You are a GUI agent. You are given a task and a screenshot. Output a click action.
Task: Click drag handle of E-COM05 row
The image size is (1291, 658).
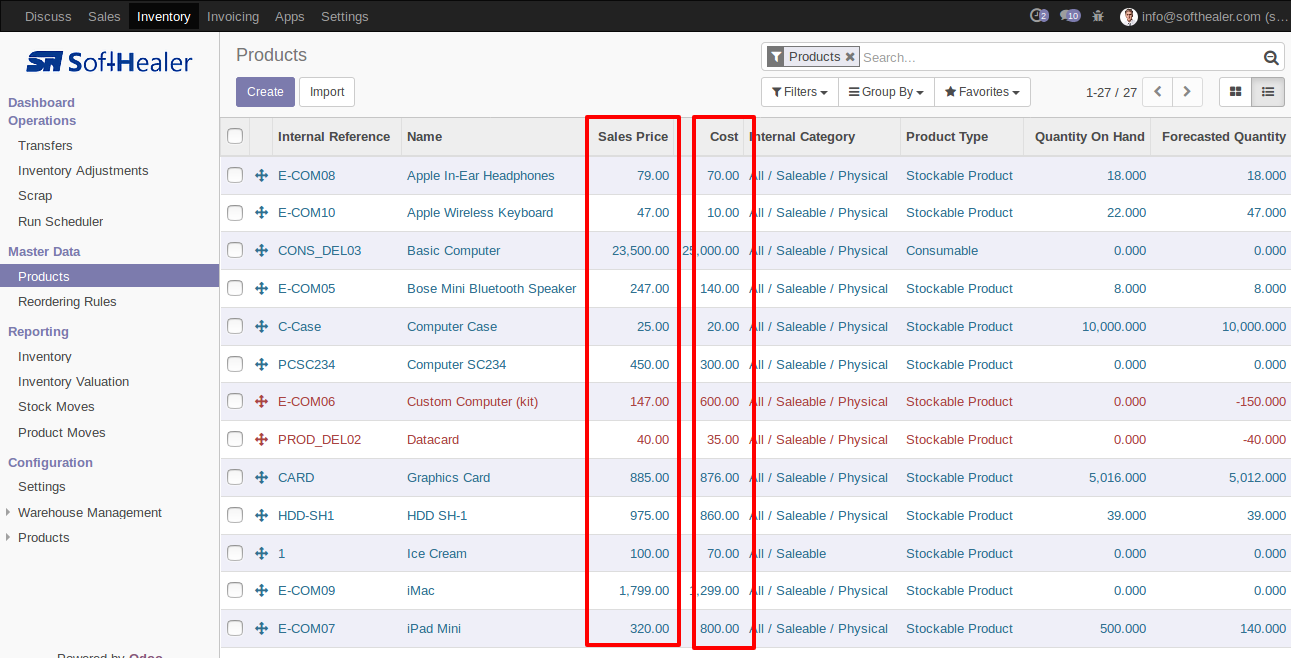pos(261,289)
